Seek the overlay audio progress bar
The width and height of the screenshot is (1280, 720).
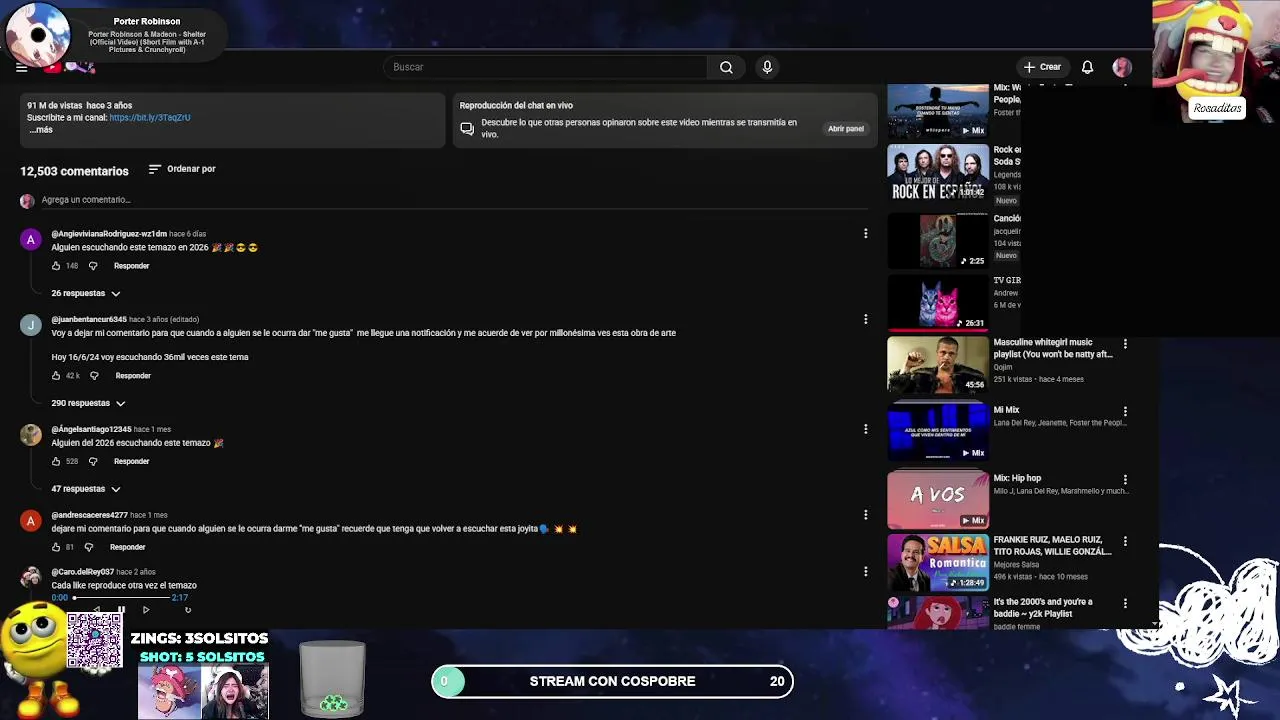click(x=121, y=598)
